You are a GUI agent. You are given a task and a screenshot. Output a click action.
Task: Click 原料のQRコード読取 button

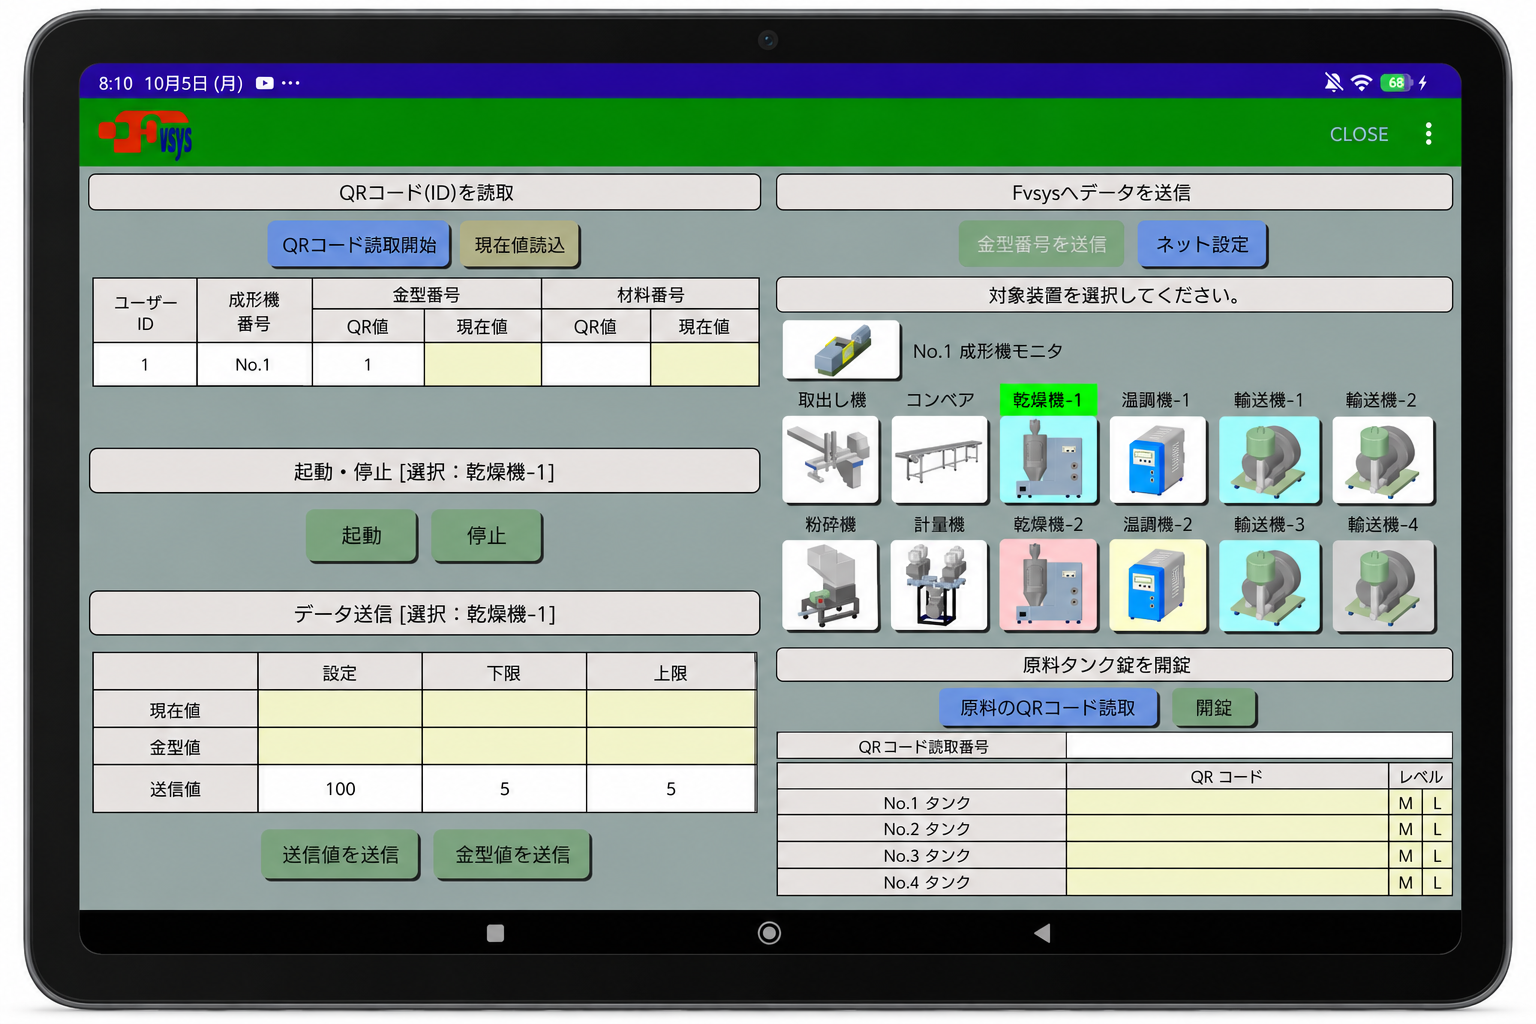tap(1048, 708)
